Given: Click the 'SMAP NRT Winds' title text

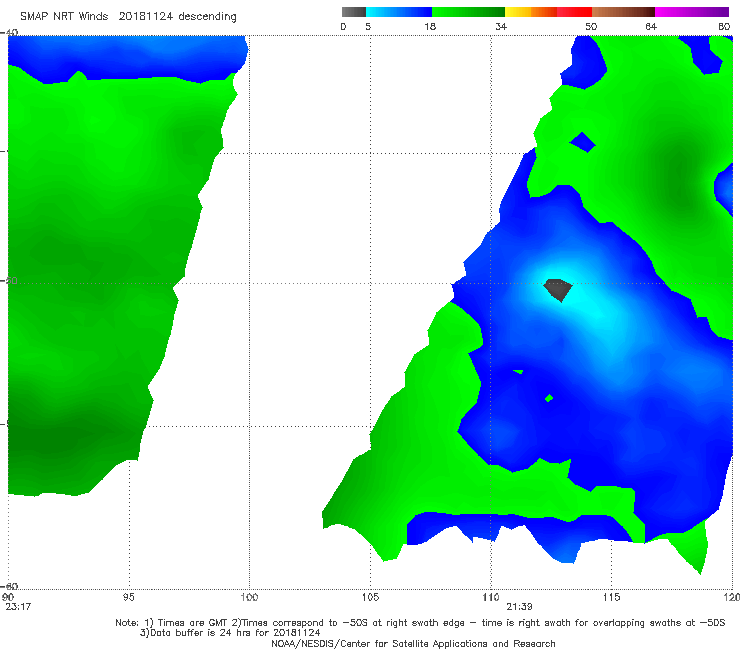Looking at the screenshot, I should (64, 16).
